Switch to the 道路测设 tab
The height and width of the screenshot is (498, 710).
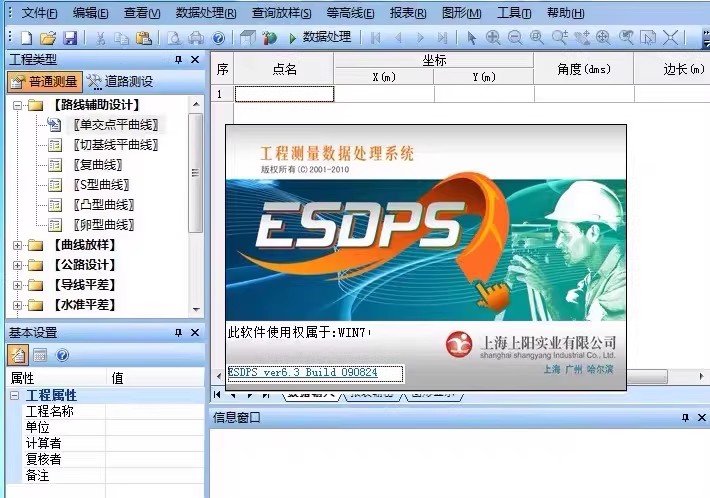(x=120, y=81)
